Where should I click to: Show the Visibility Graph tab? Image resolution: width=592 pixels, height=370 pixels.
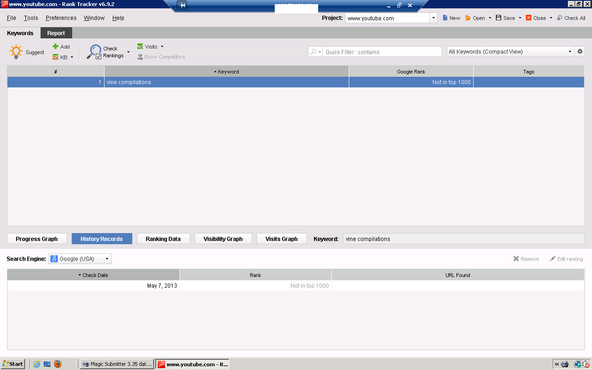point(223,239)
